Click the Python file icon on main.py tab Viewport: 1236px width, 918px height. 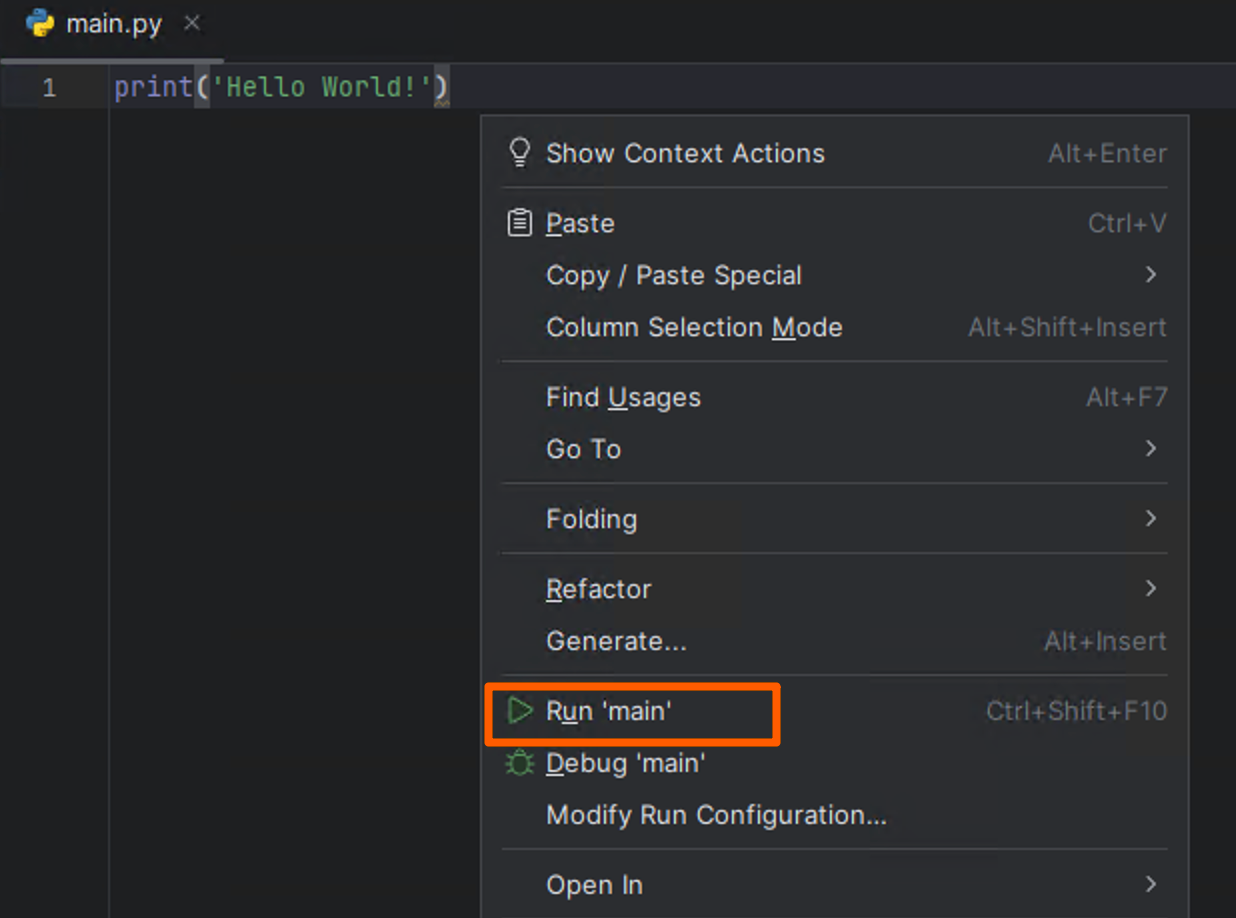click(40, 23)
